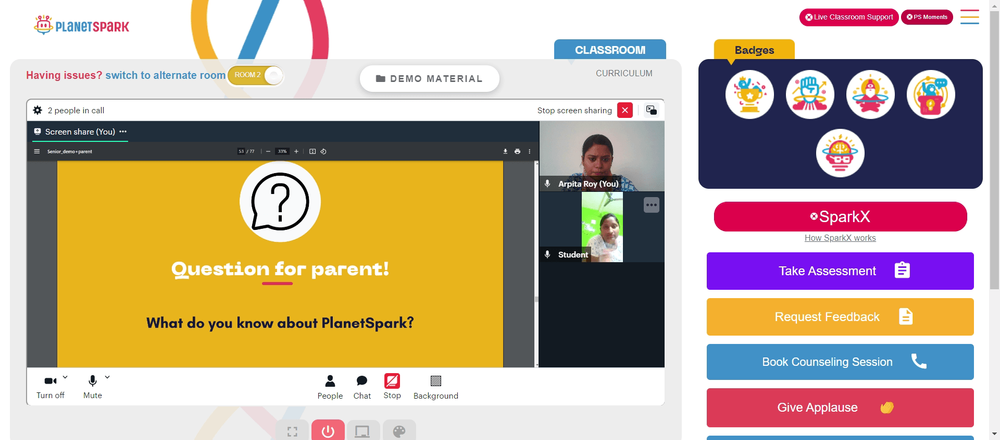Screen dimensions: 1000x440
Task: Click the trophy star badge
Action: point(749,94)
